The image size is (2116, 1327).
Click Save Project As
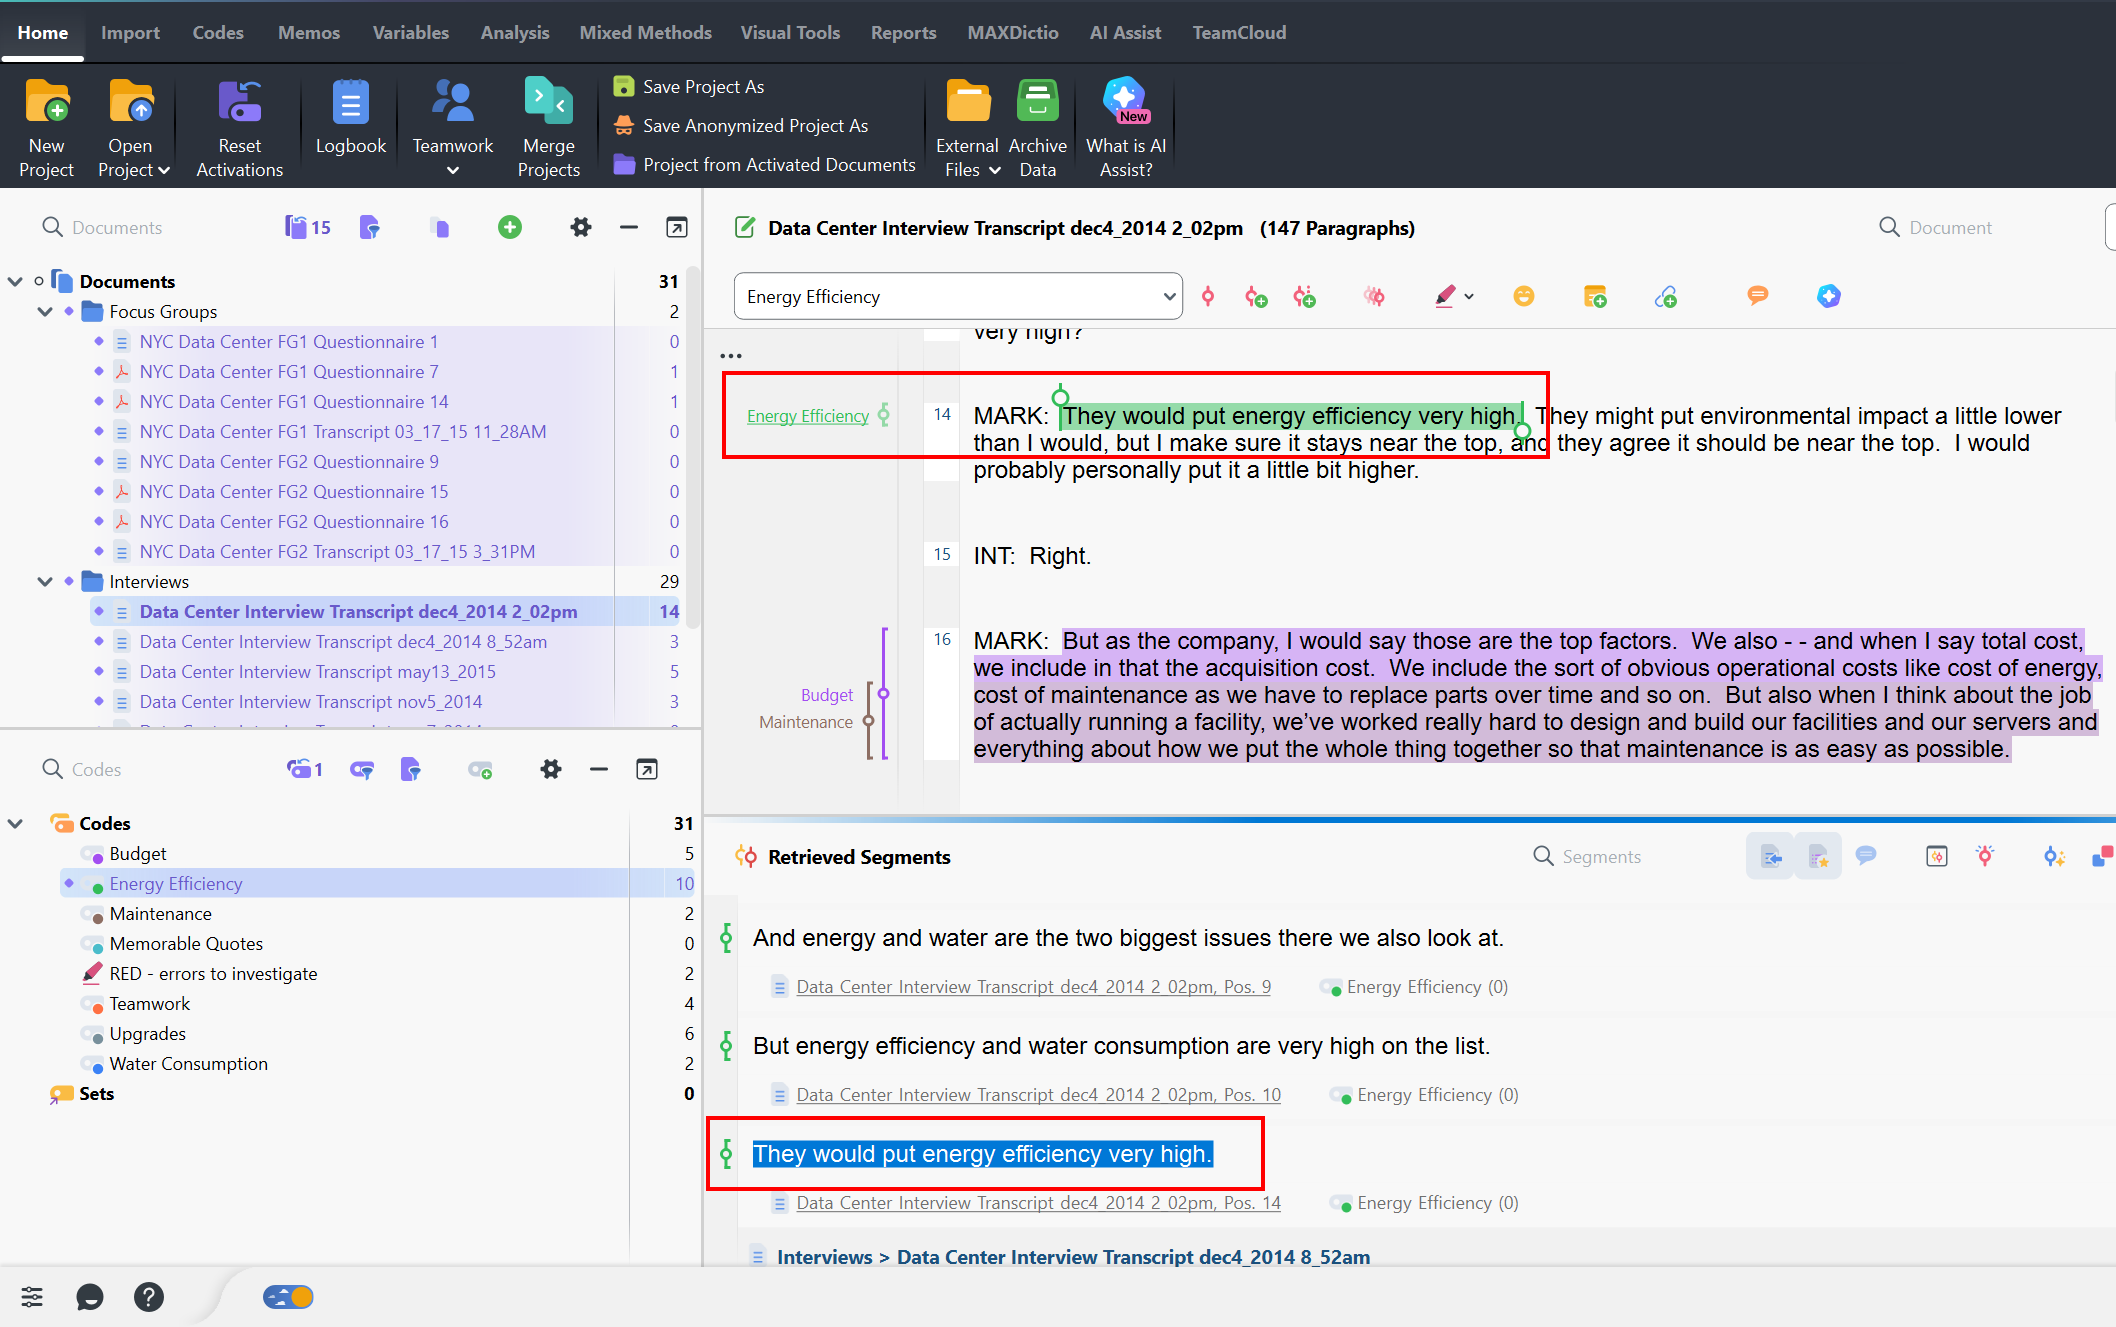(x=689, y=86)
